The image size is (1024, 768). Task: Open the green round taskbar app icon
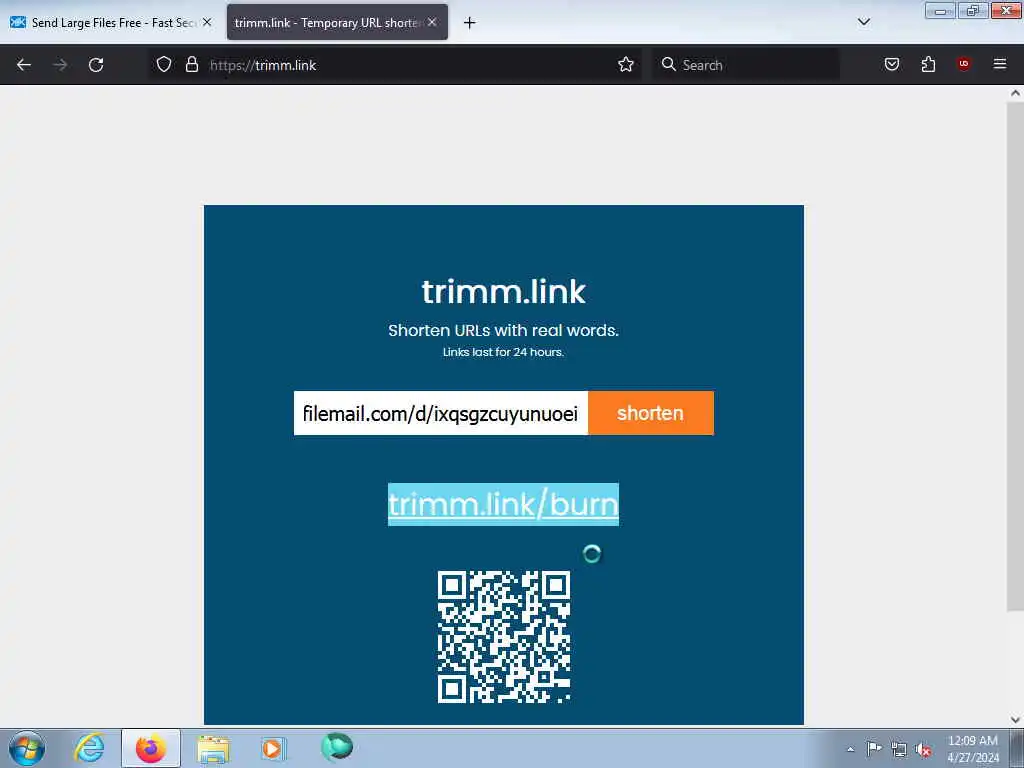pyautogui.click(x=337, y=747)
